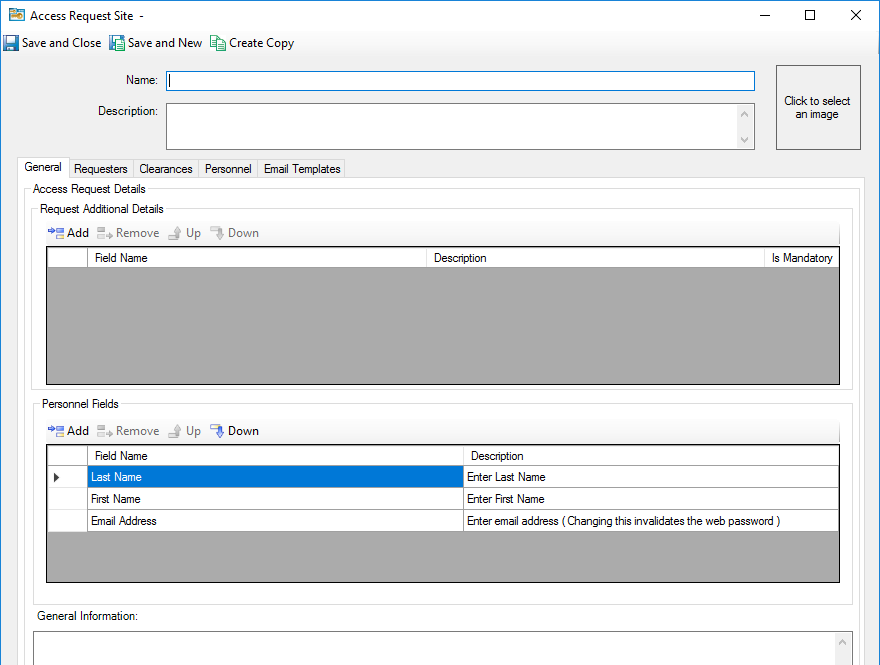880x665 pixels.
Task: Click the Save and New icon
Action: pos(117,43)
